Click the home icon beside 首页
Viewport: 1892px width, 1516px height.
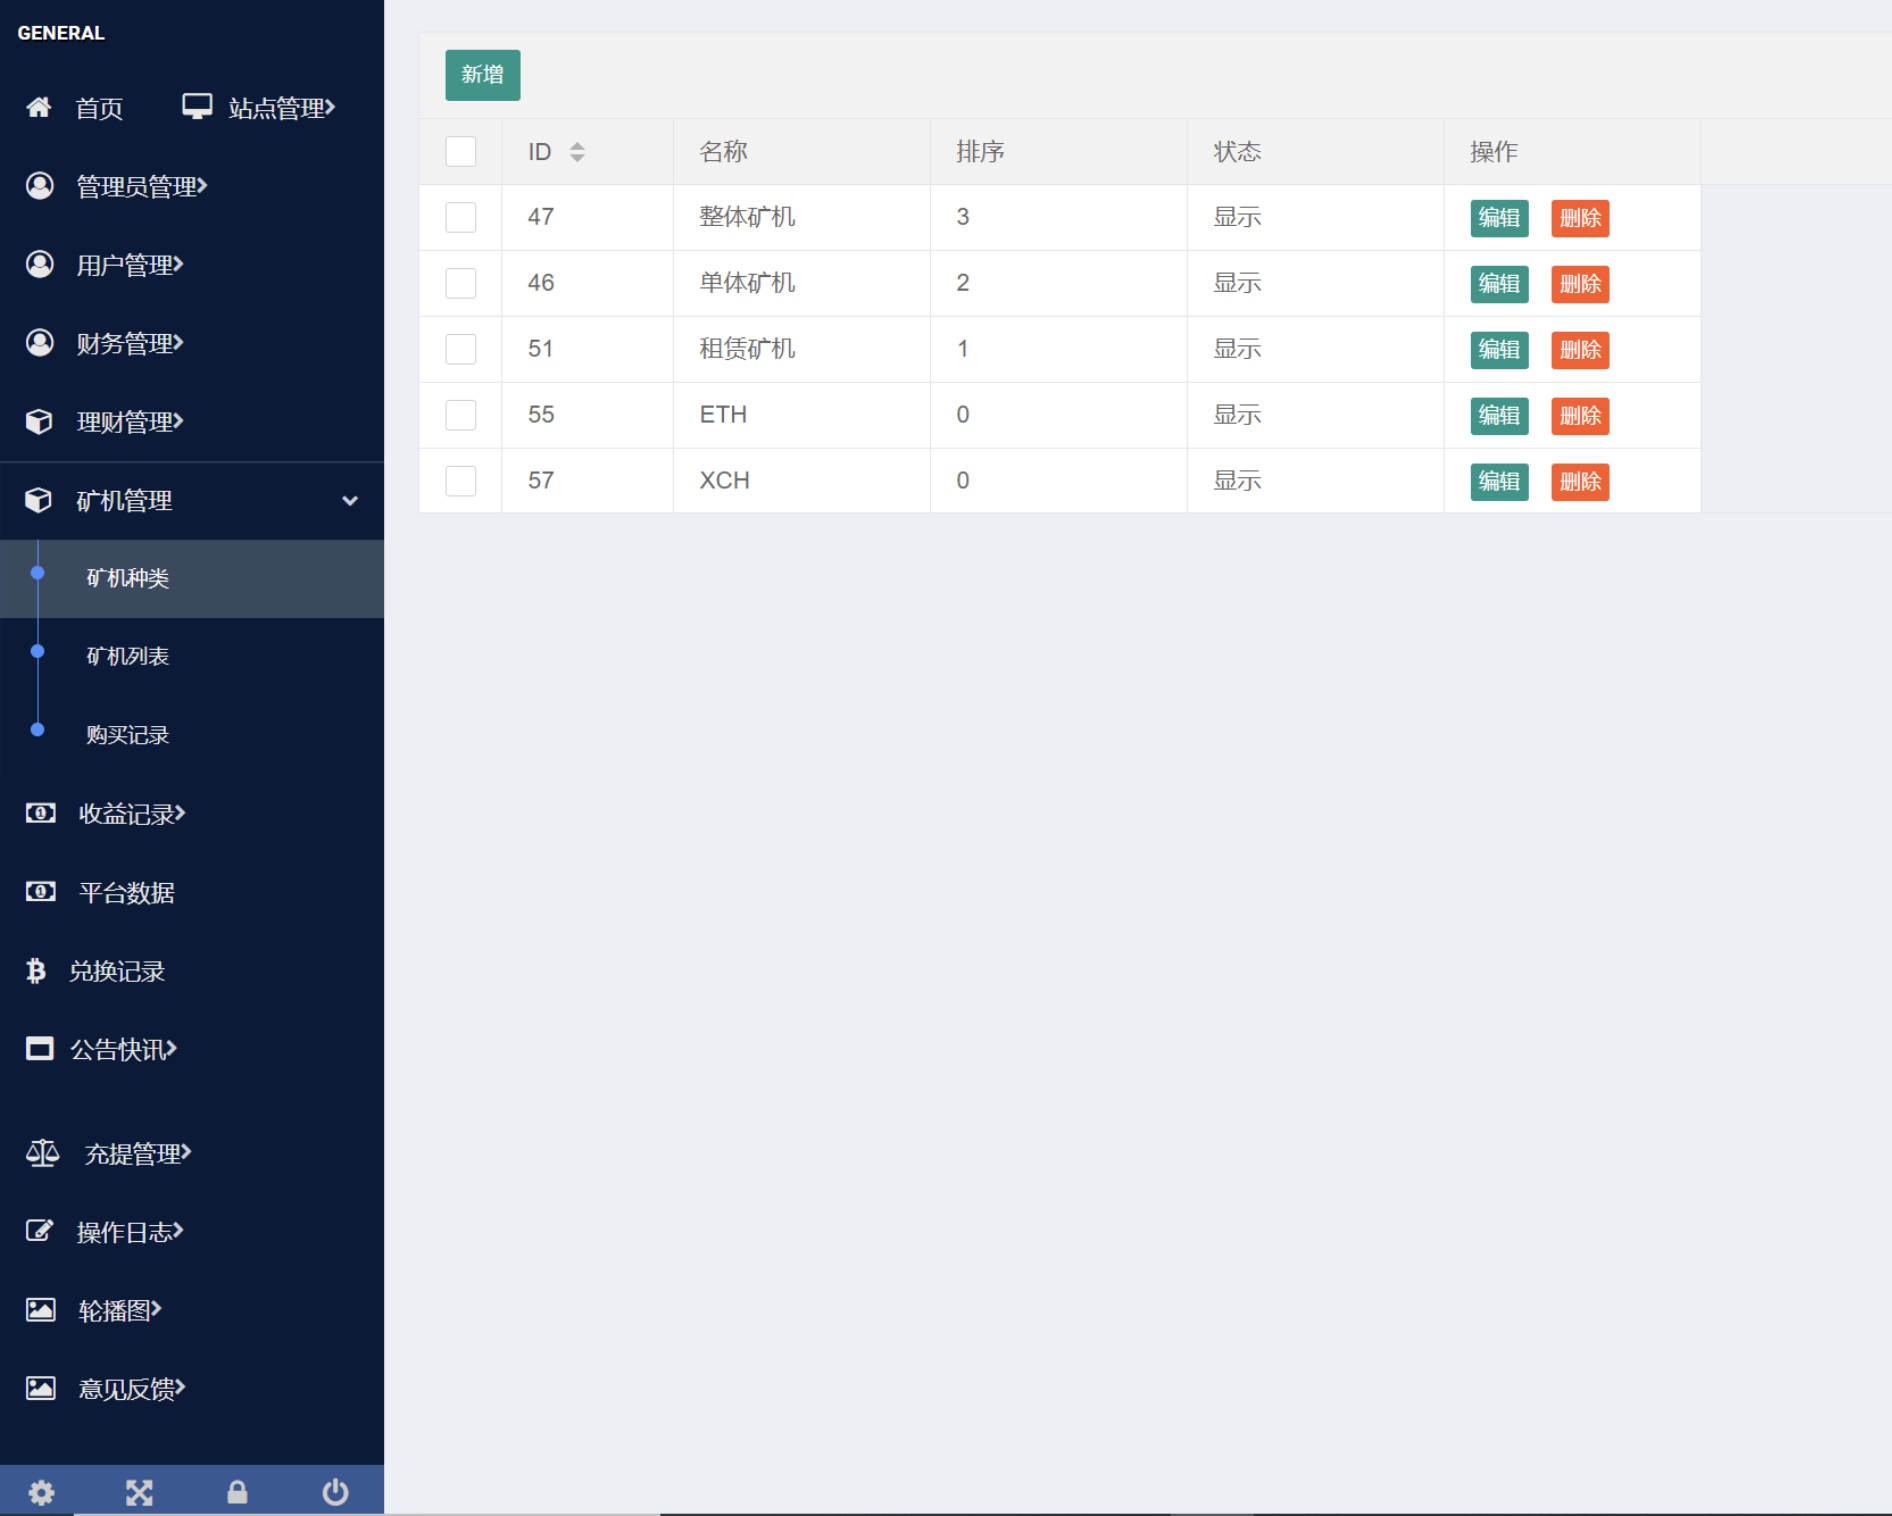coord(39,107)
